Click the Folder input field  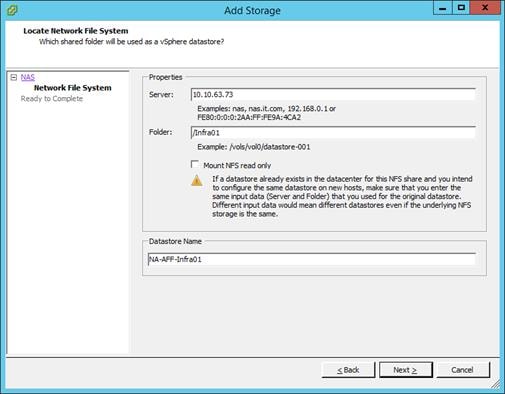pos(333,133)
